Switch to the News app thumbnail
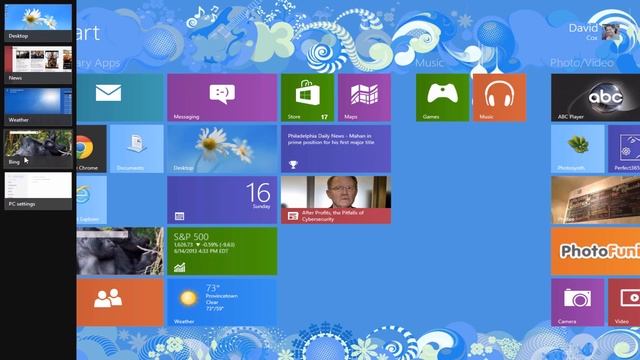Image resolution: width=640 pixels, height=360 pixels. point(38,64)
